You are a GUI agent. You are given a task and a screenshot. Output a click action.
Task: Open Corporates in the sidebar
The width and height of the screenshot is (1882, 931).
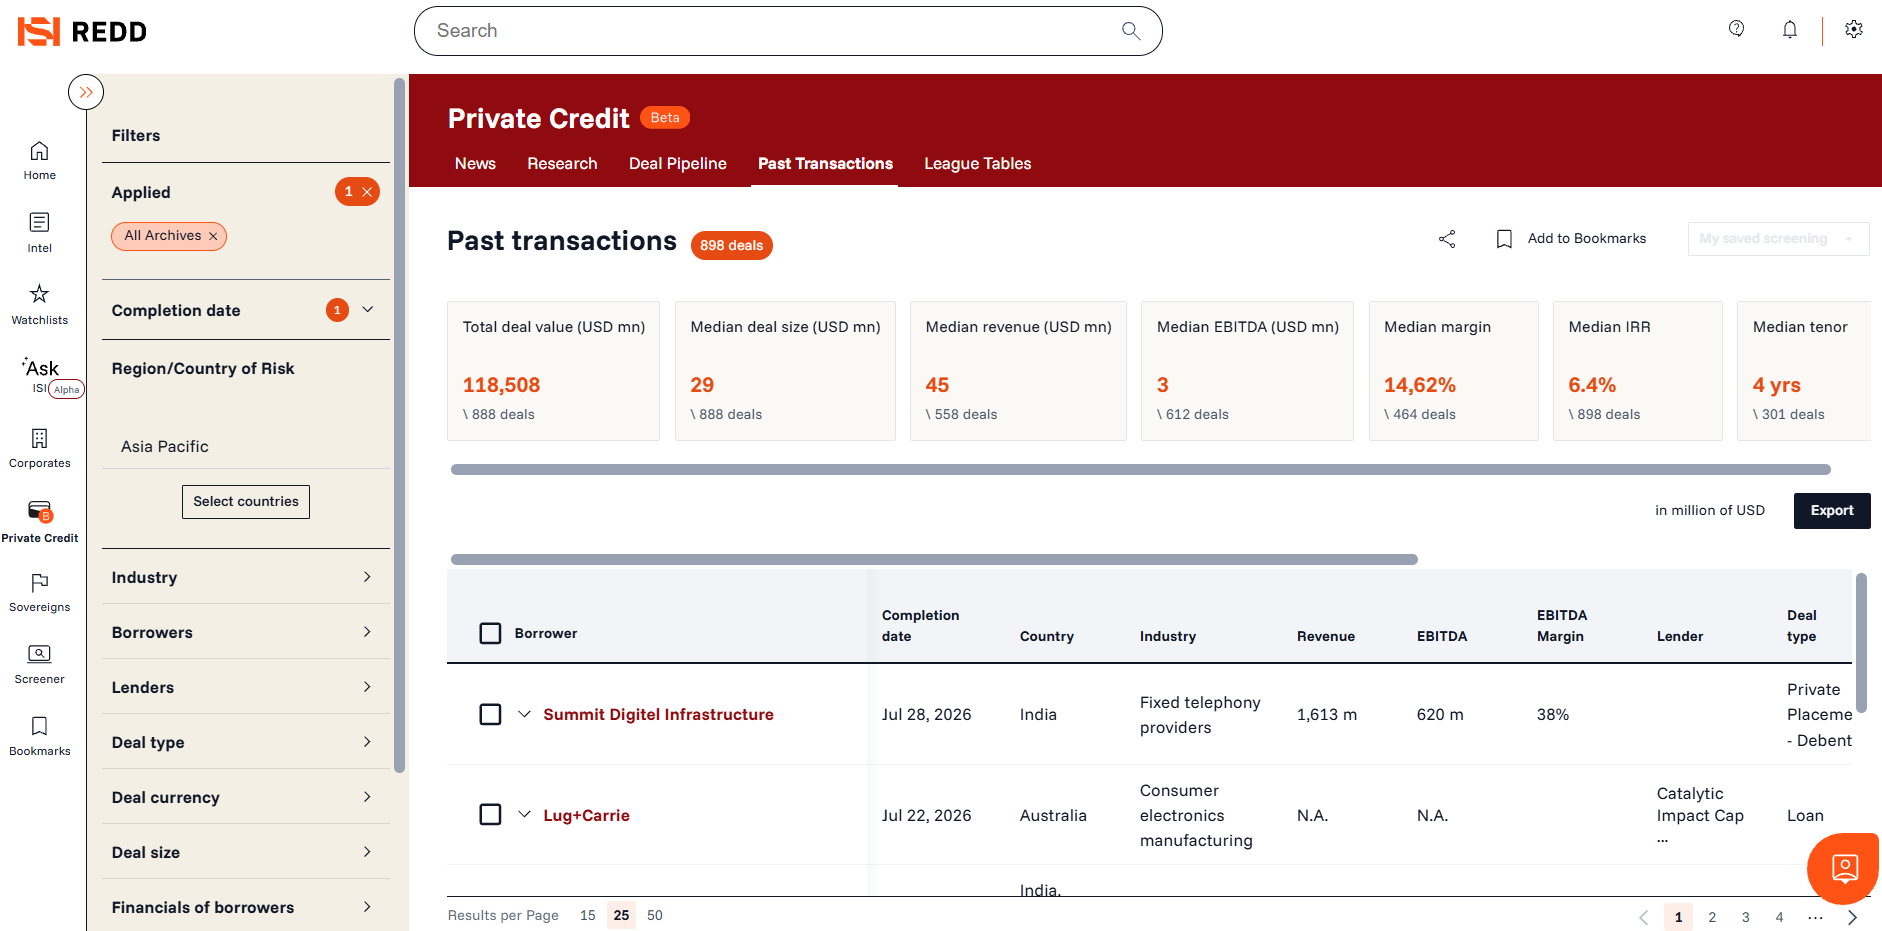[40, 448]
